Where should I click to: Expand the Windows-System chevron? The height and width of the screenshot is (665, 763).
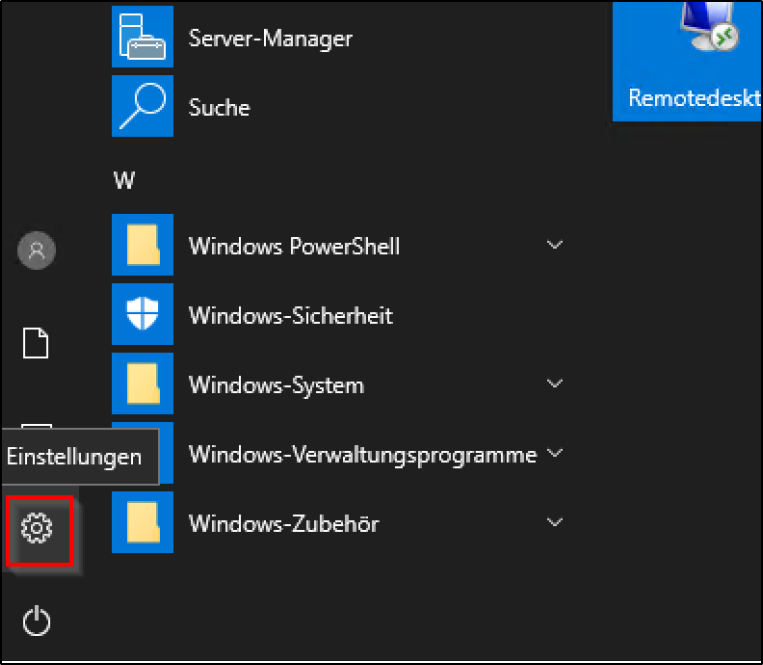[555, 383]
